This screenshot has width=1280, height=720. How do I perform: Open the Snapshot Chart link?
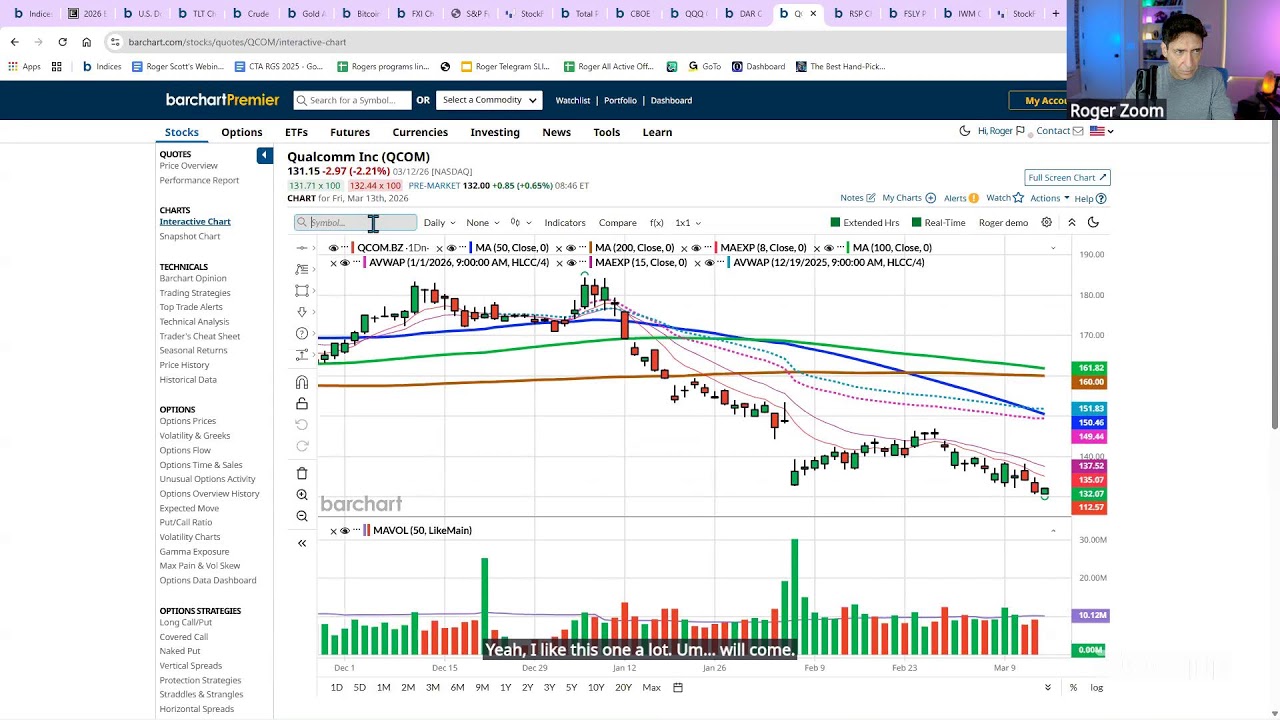(x=190, y=236)
